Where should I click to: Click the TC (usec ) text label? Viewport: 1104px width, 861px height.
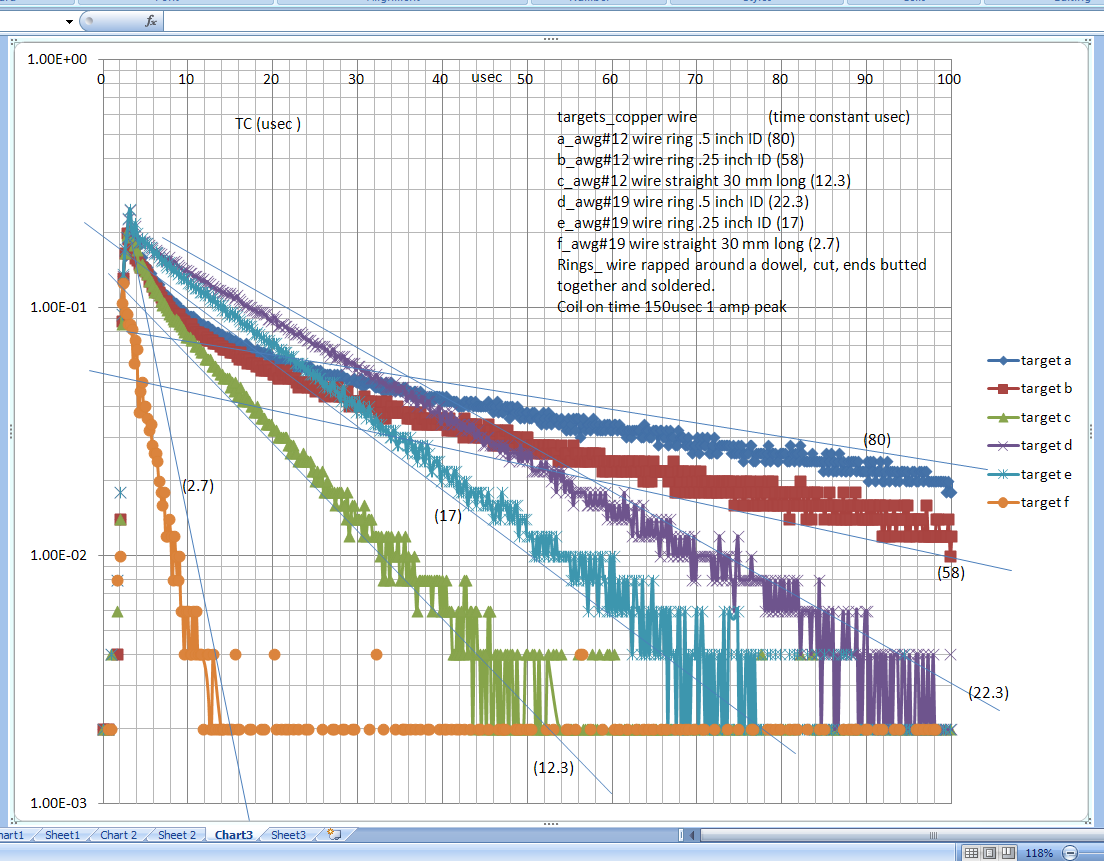pos(268,124)
